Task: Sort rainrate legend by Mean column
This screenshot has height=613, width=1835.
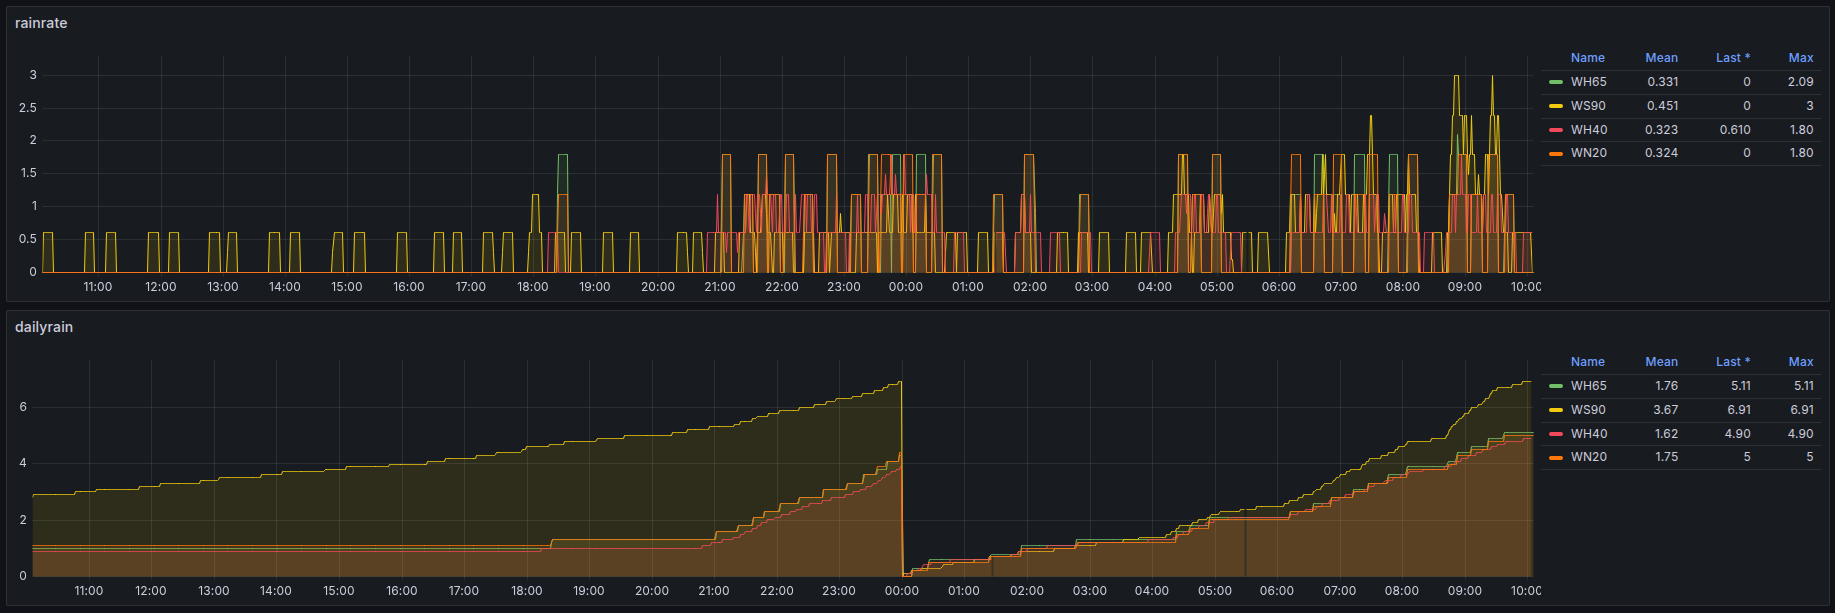Action: [x=1661, y=58]
